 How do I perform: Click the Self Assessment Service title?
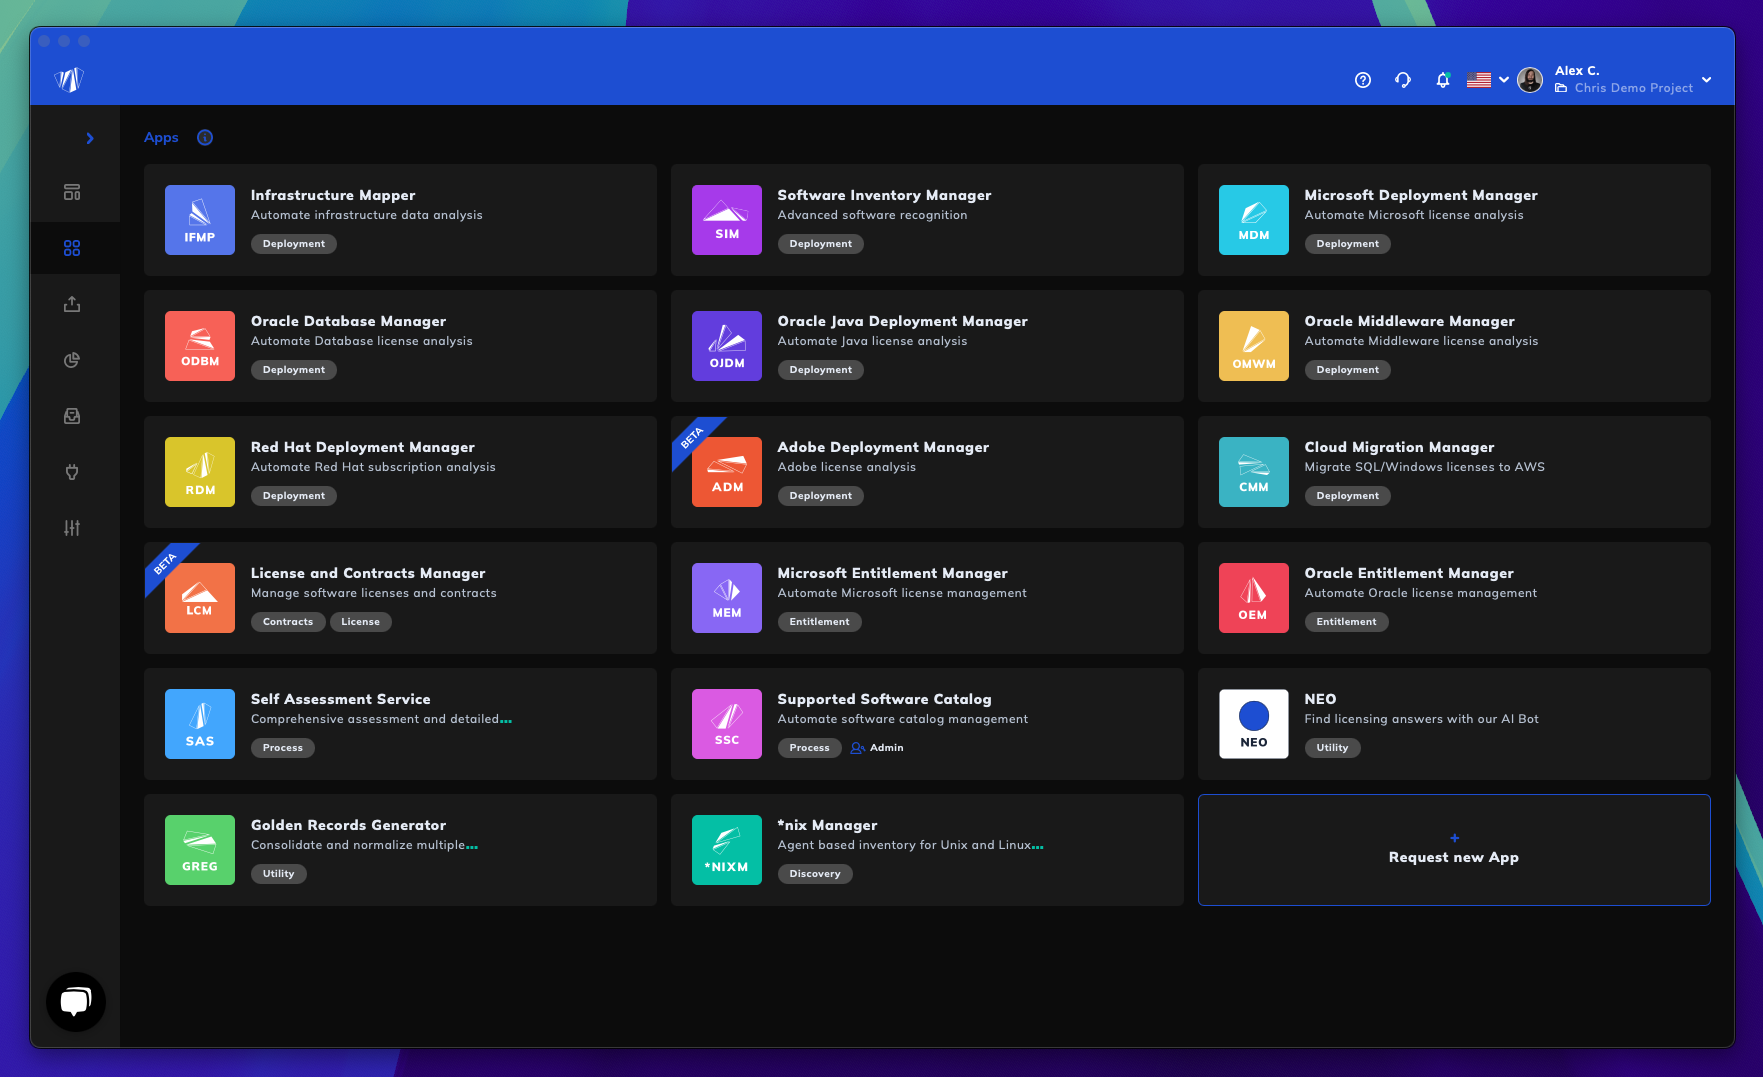click(341, 699)
